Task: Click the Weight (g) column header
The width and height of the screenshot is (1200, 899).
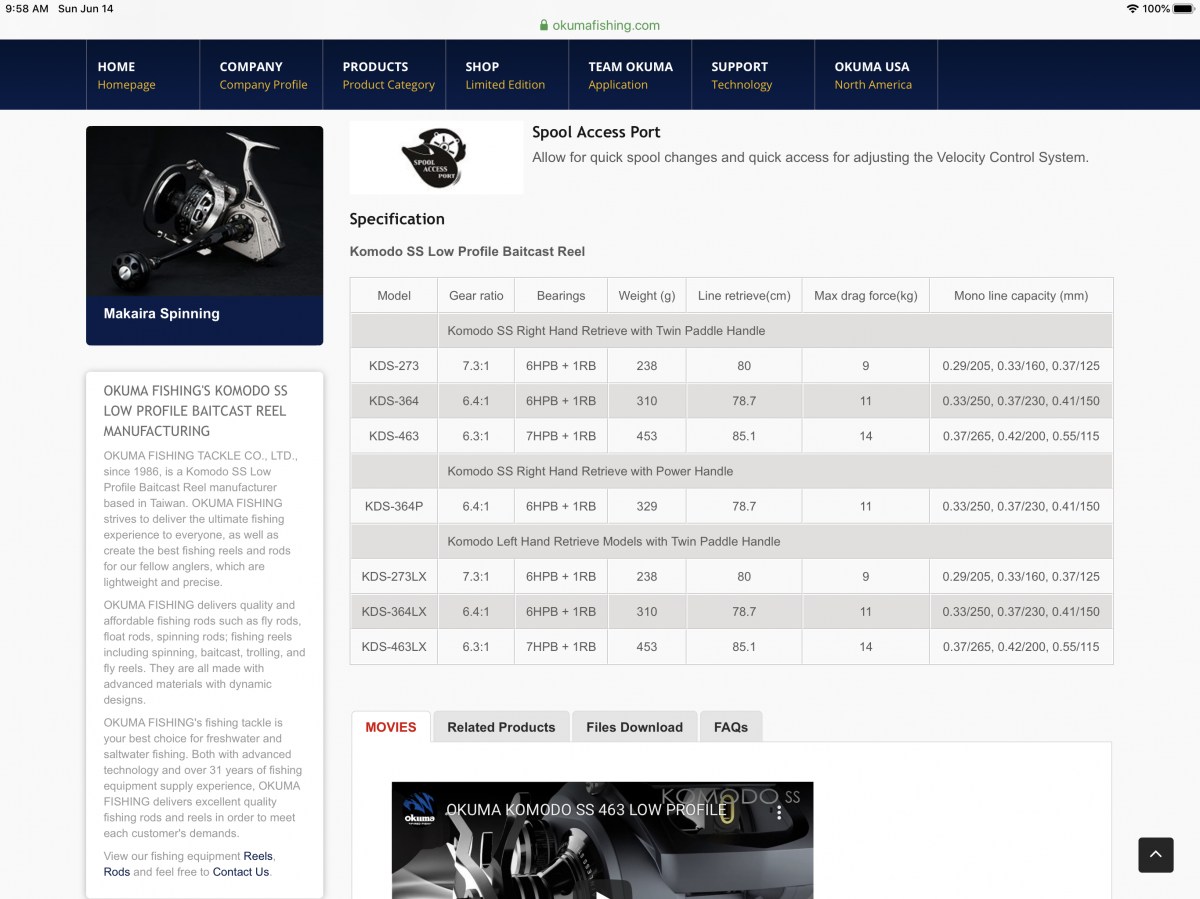Action: [x=647, y=296]
